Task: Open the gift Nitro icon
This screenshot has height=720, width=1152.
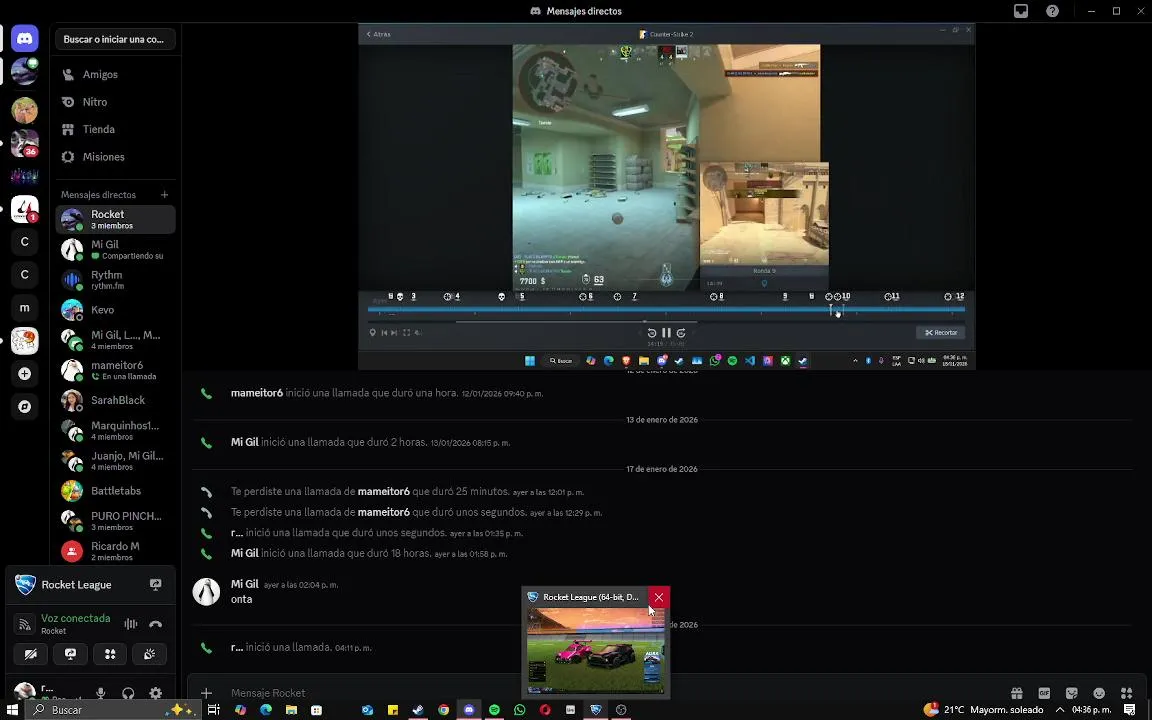Action: pos(1017,693)
